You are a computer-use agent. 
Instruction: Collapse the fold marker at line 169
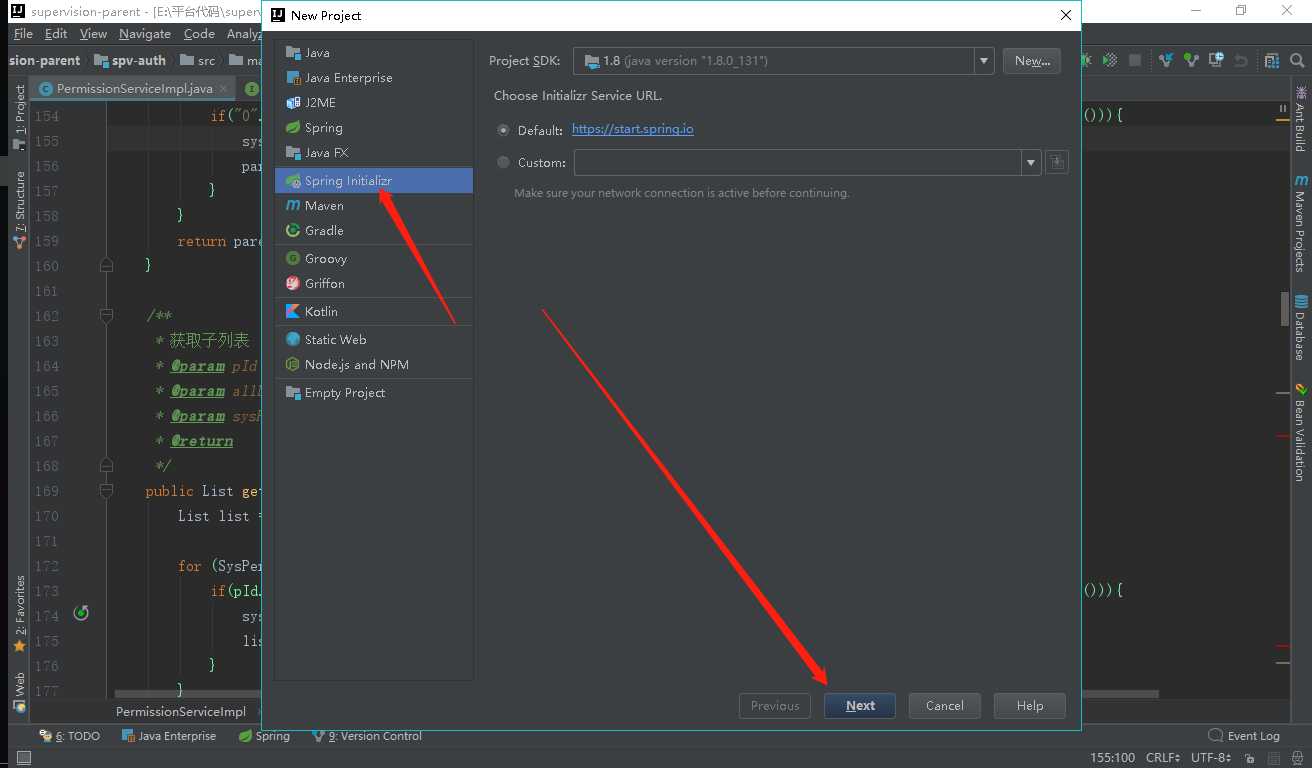pos(106,491)
